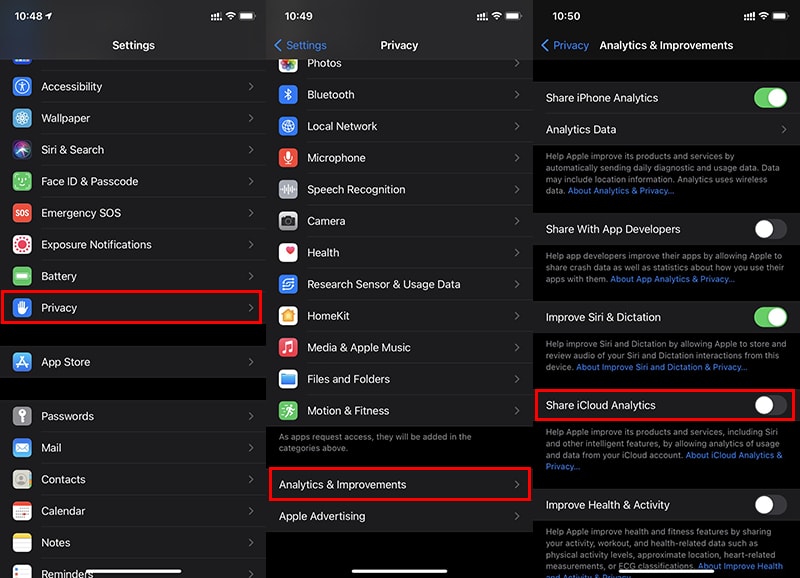Tap chevron on Analytics & Improvements row
This screenshot has height=578, width=800.
pyautogui.click(x=517, y=485)
